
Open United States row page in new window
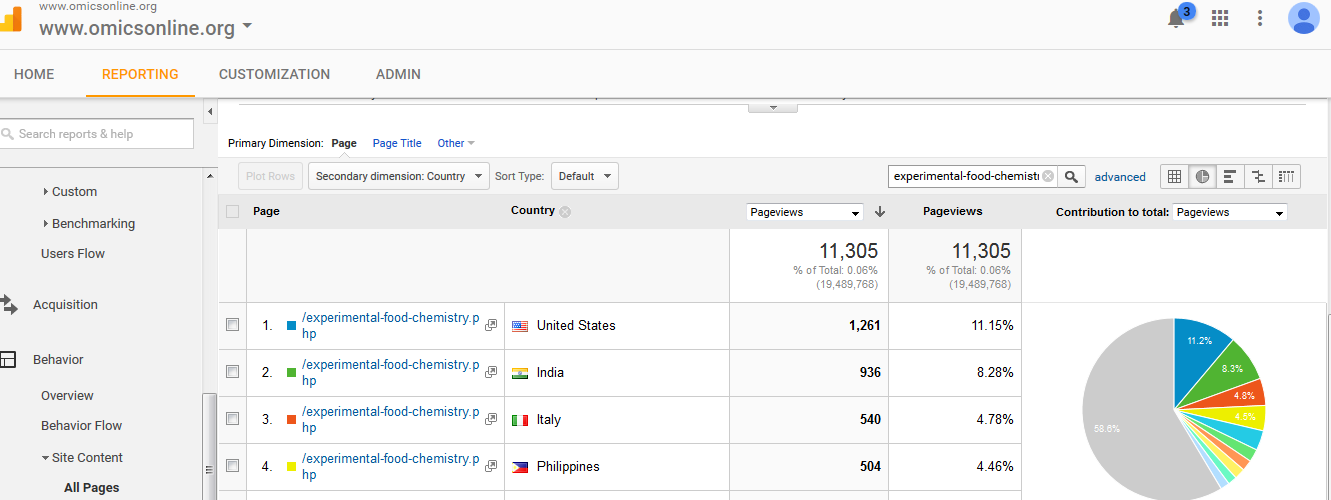491,325
